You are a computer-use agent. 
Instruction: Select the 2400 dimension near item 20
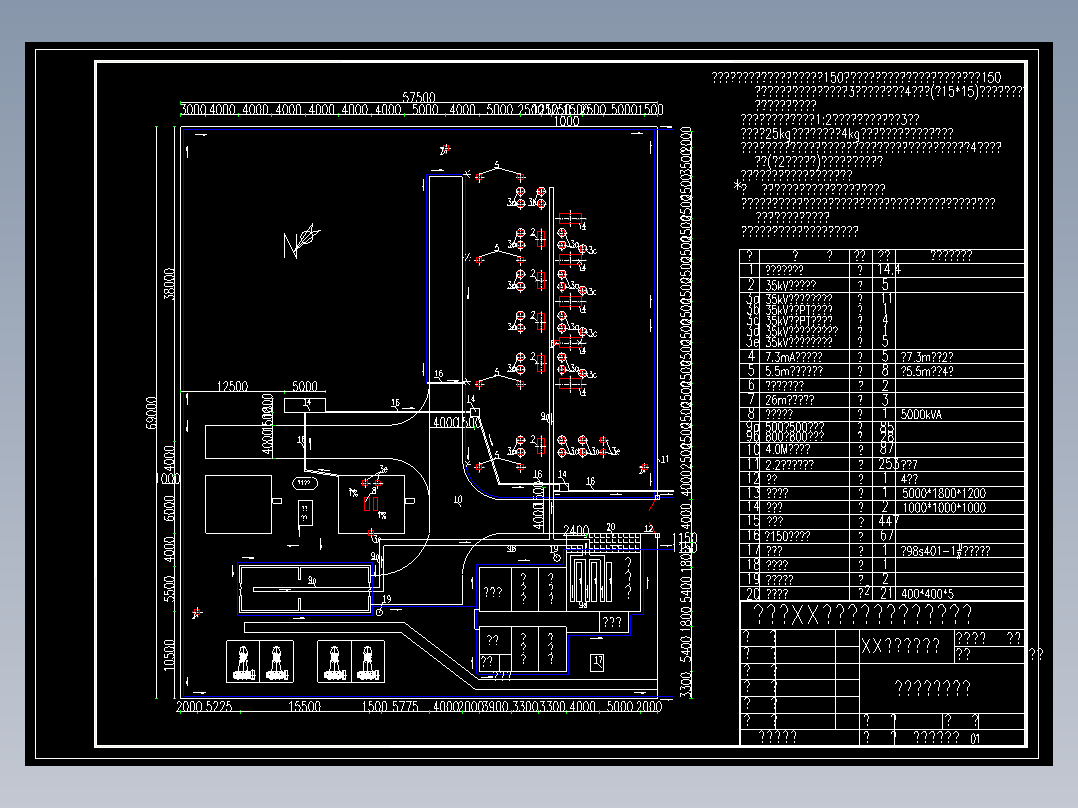tap(576, 530)
